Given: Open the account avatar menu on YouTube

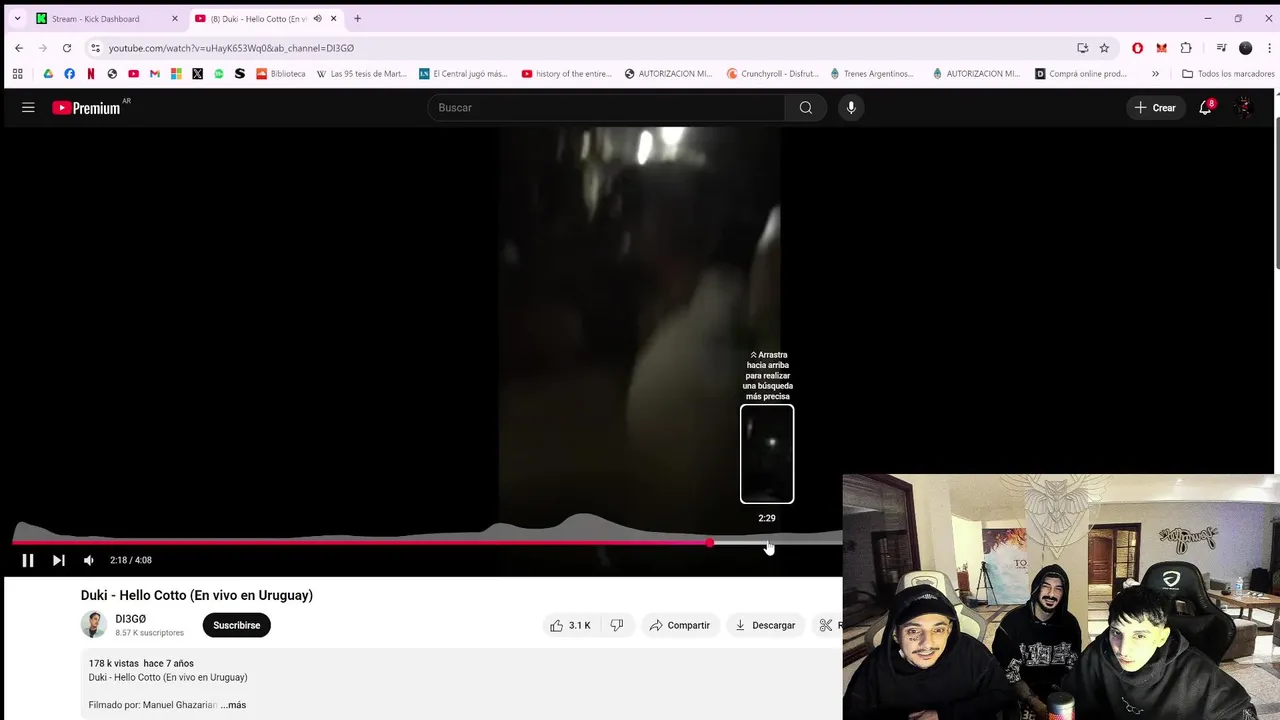Looking at the screenshot, I should (x=1243, y=107).
